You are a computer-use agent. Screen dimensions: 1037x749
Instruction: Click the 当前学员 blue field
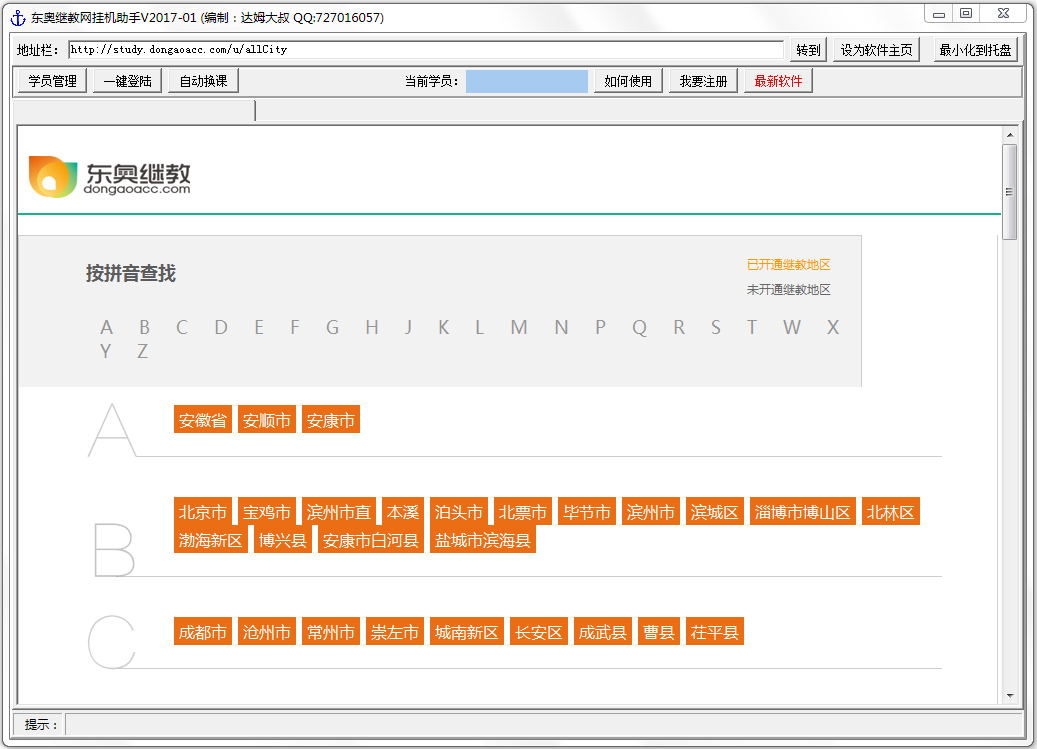[527, 81]
